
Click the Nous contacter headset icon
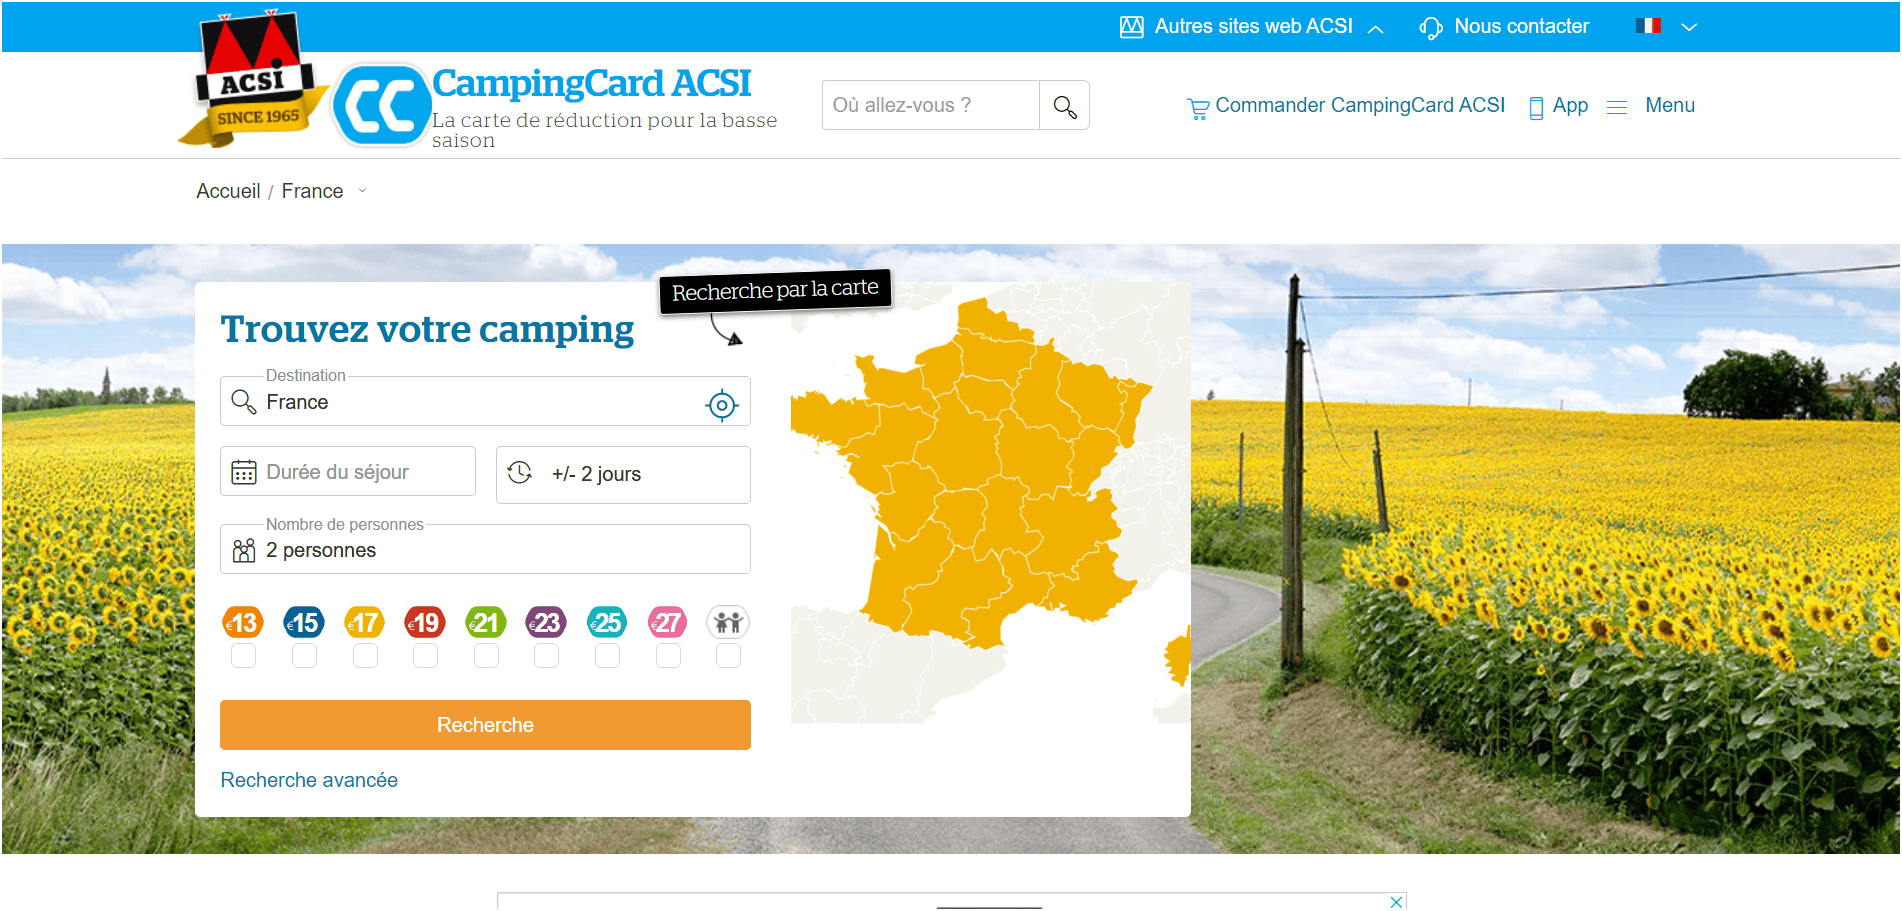(1430, 28)
